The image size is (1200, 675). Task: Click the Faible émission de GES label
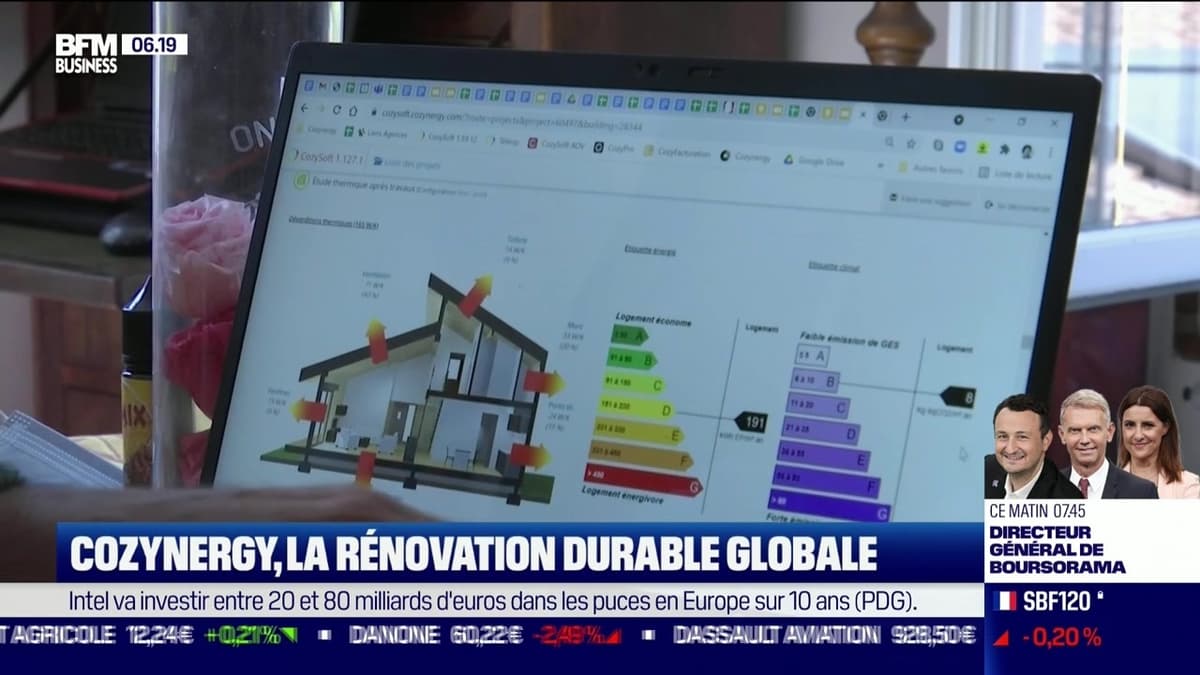pyautogui.click(x=849, y=340)
